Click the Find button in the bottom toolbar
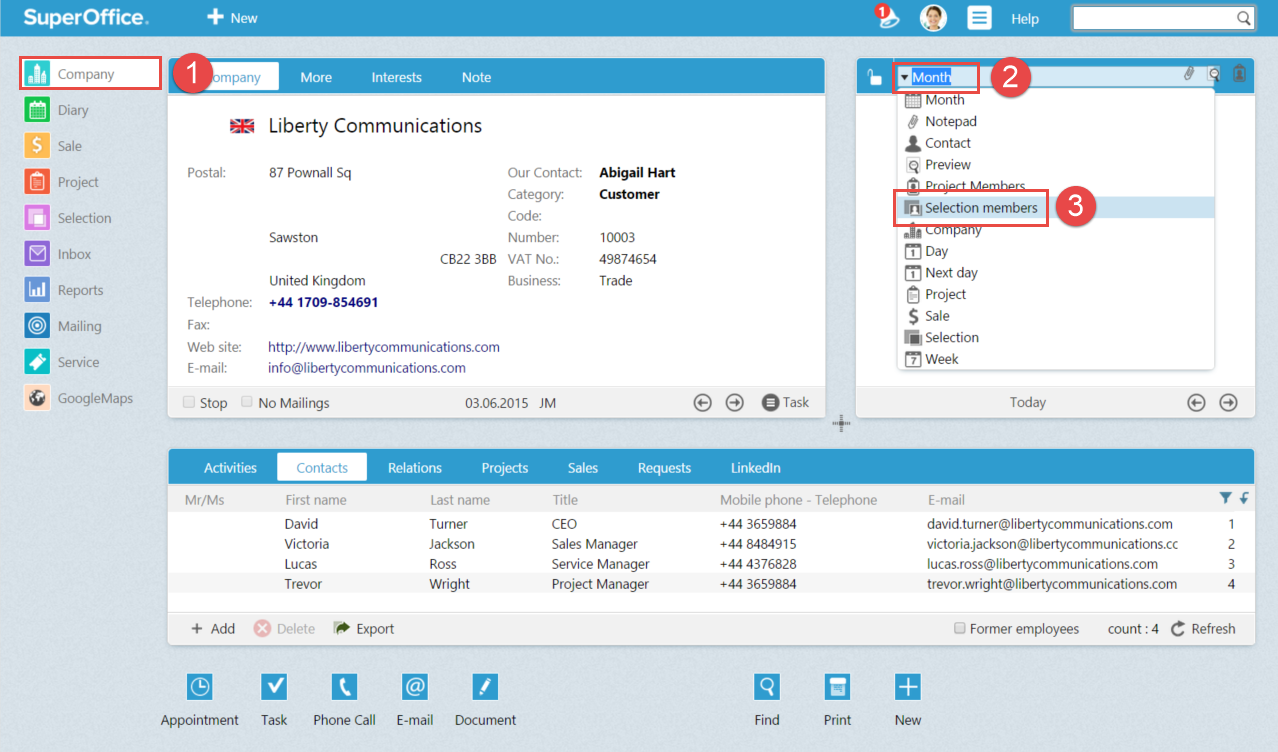1278x752 pixels. tap(767, 700)
